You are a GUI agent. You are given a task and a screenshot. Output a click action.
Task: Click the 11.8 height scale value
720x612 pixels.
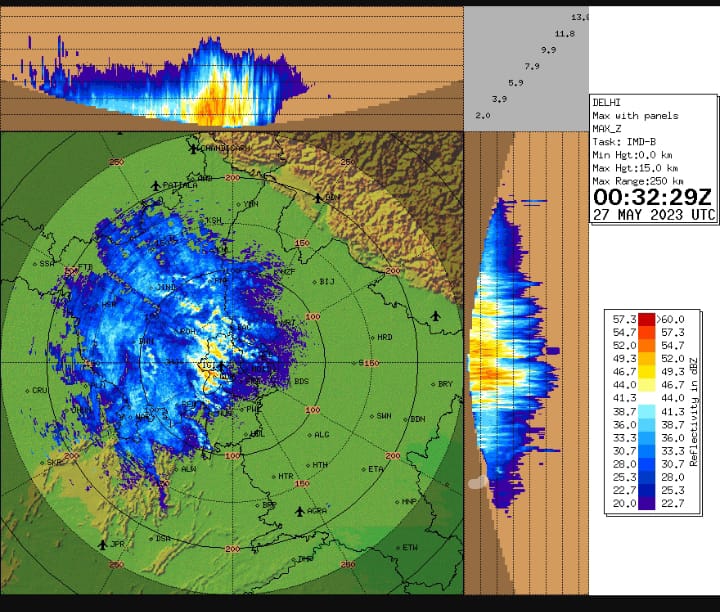(564, 34)
